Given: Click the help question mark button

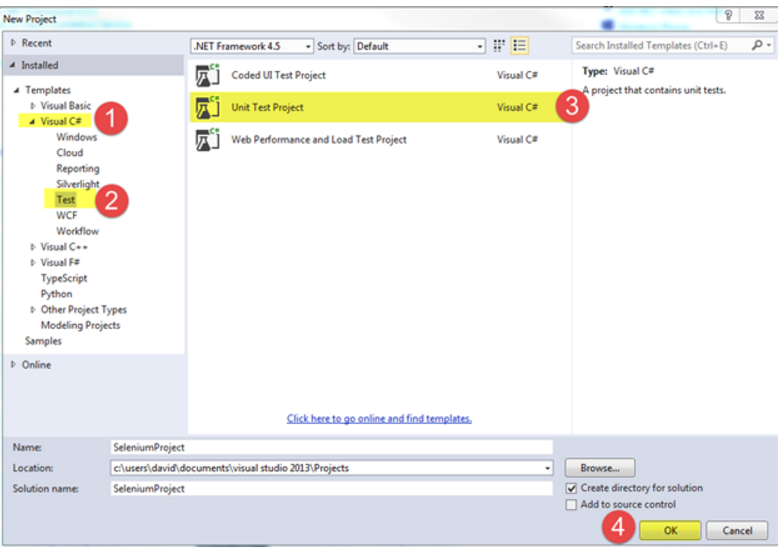Looking at the screenshot, I should pos(728,15).
